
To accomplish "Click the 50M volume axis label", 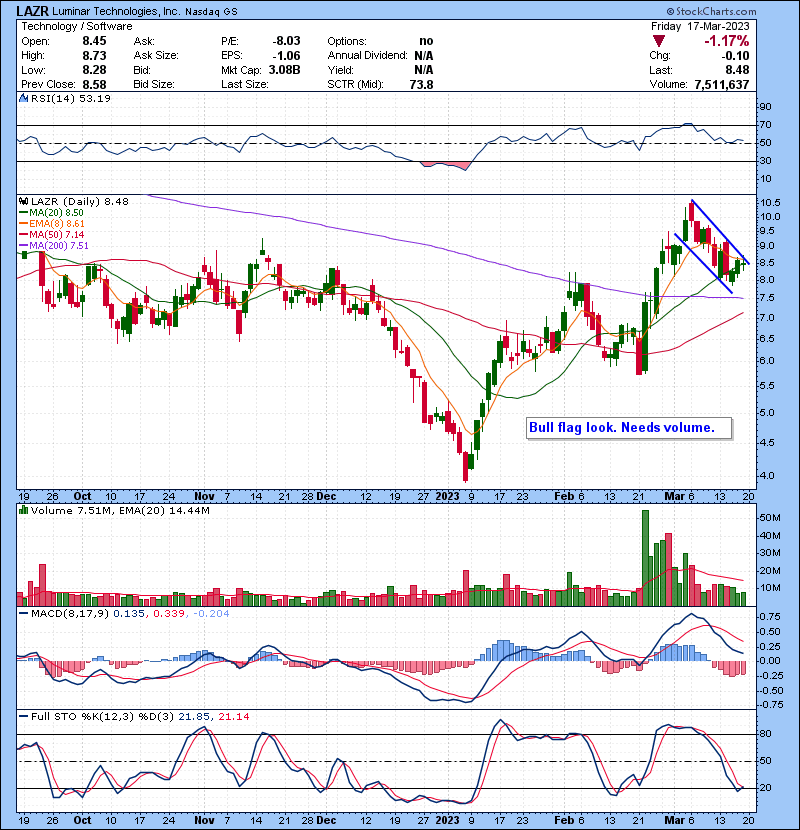I will point(770,518).
